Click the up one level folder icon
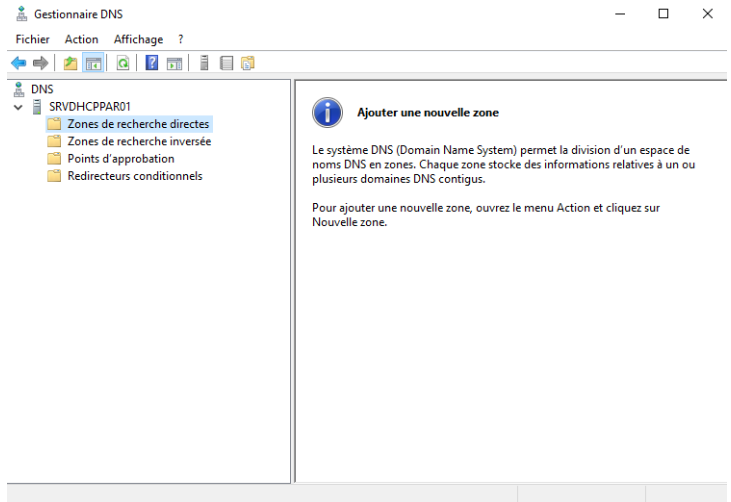The image size is (731, 502). click(x=70, y=63)
